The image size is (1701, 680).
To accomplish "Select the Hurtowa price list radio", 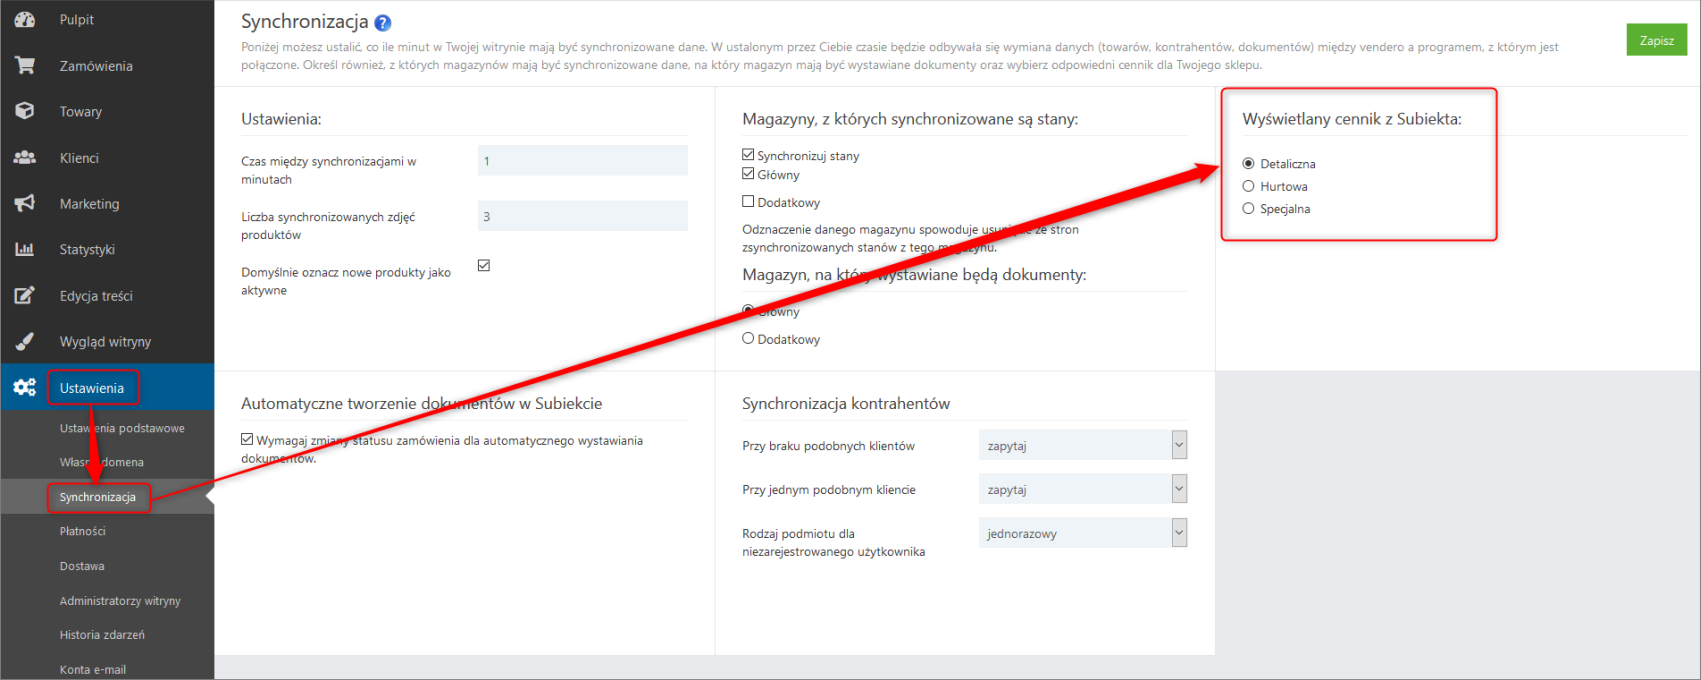I will click(1248, 186).
